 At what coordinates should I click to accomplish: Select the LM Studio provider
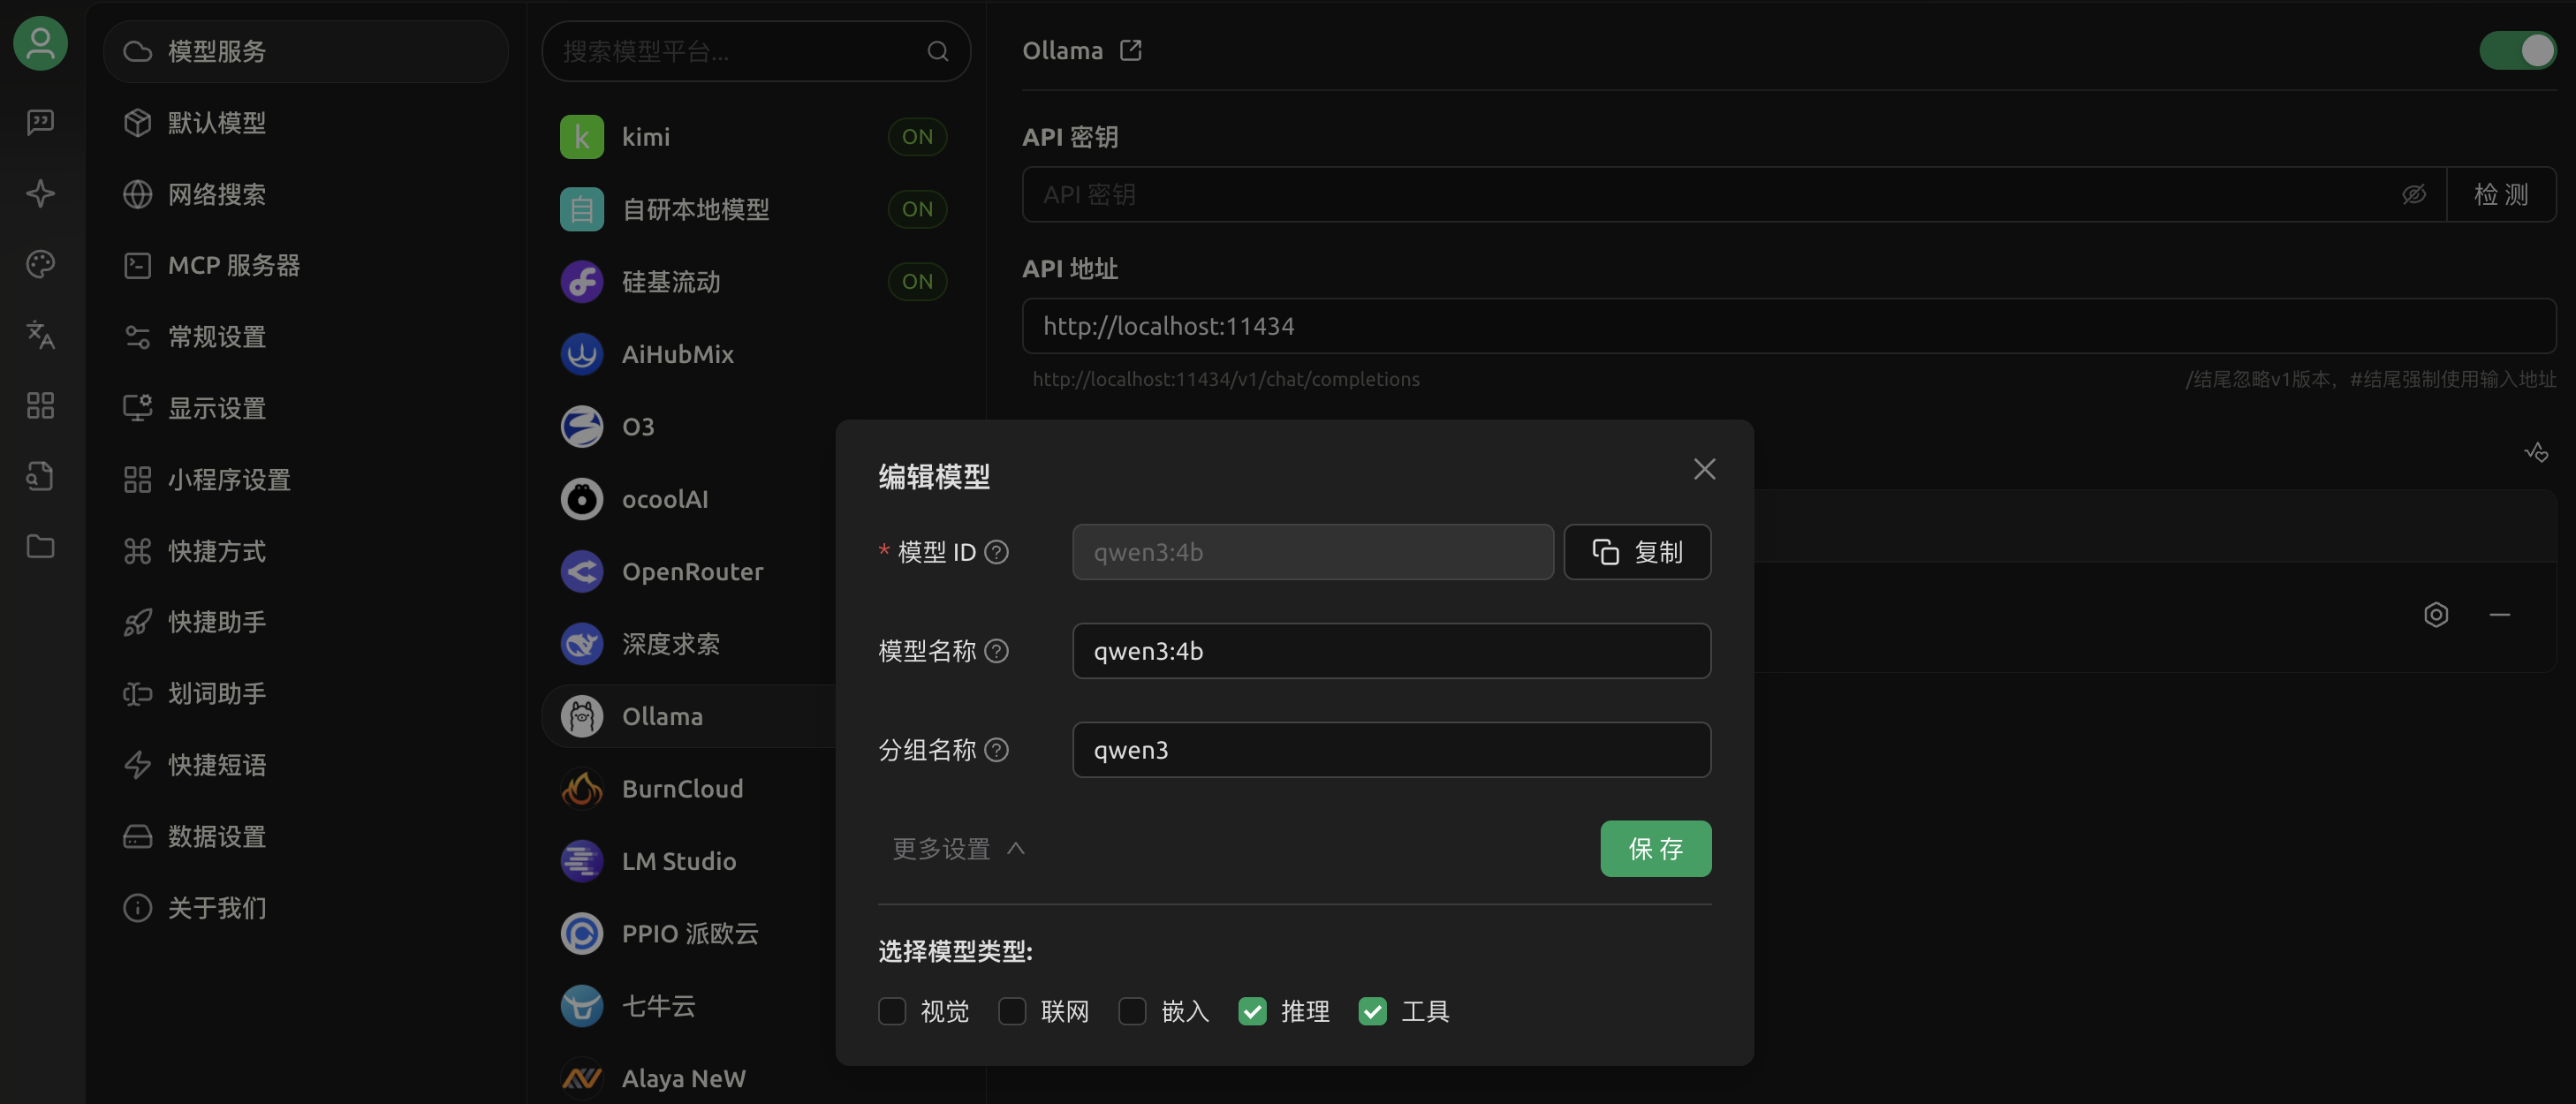pyautogui.click(x=678, y=861)
